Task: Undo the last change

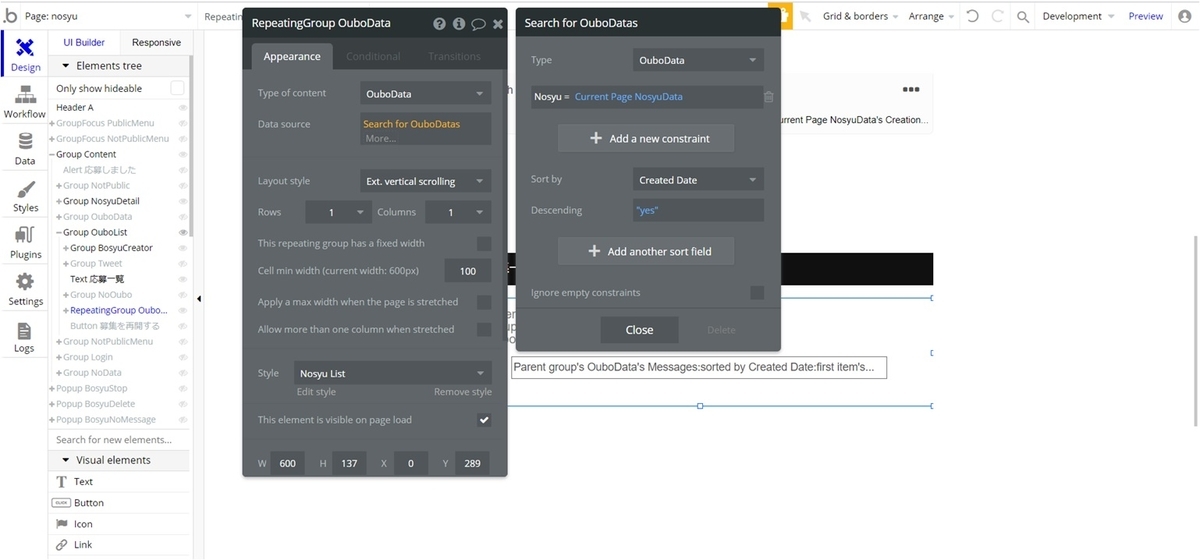Action: 973,16
